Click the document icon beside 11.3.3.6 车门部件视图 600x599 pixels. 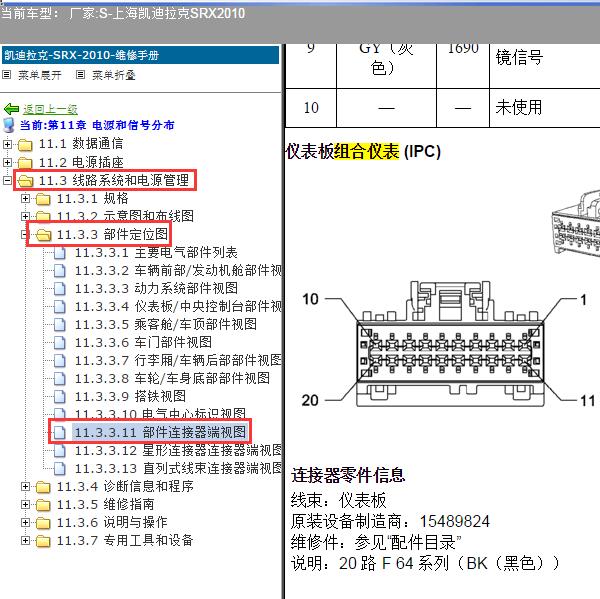(x=60, y=342)
